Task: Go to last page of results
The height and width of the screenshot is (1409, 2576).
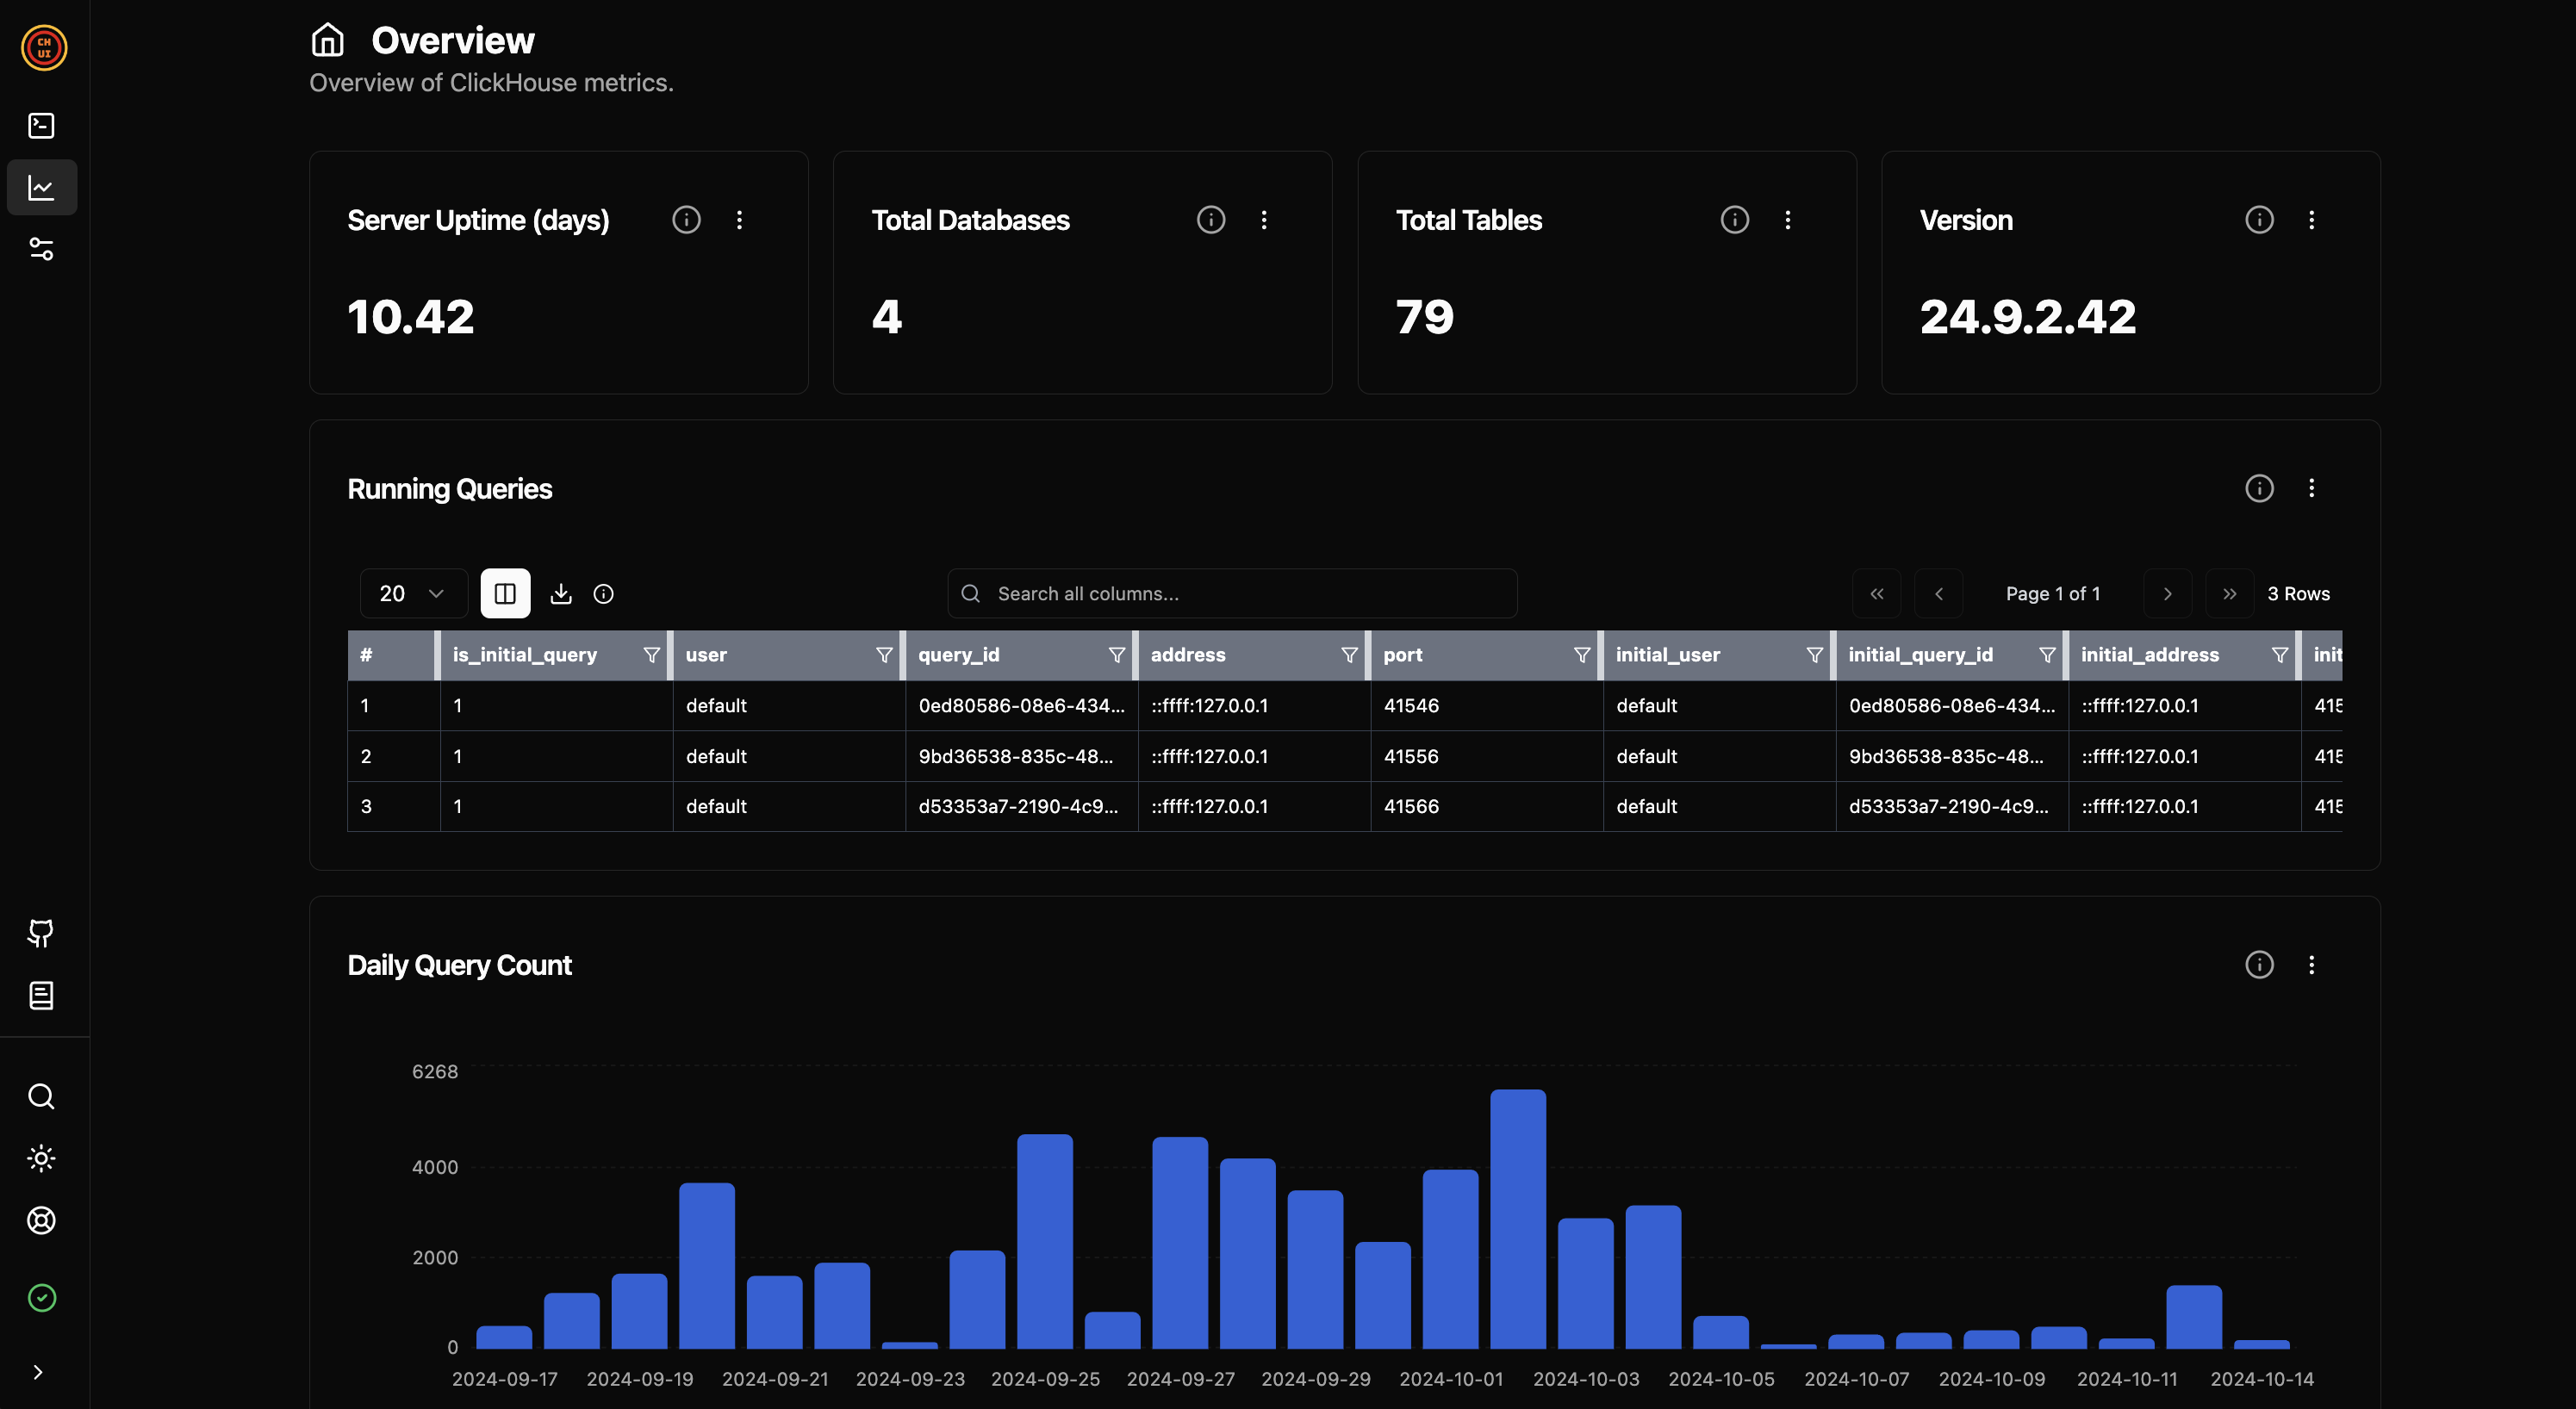Action: [2230, 593]
